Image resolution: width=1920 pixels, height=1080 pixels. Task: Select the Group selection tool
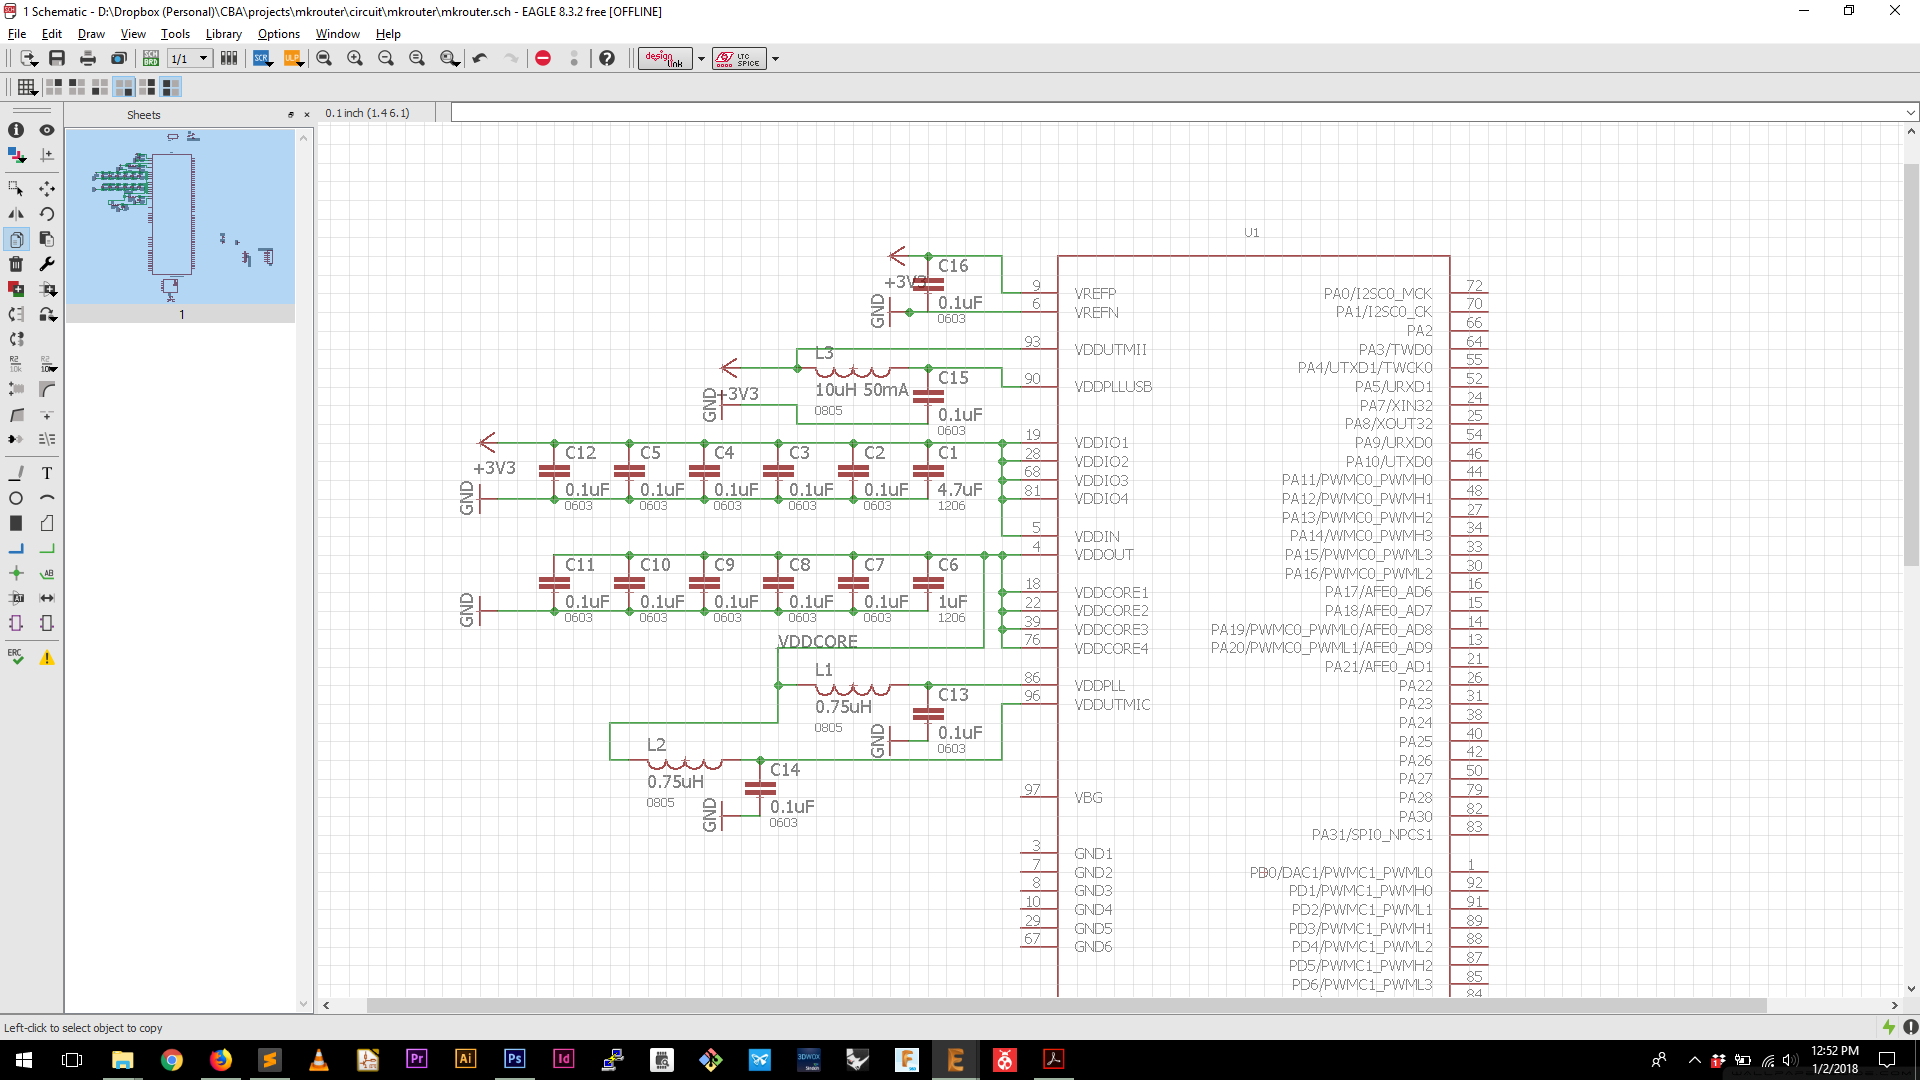[x=16, y=189]
